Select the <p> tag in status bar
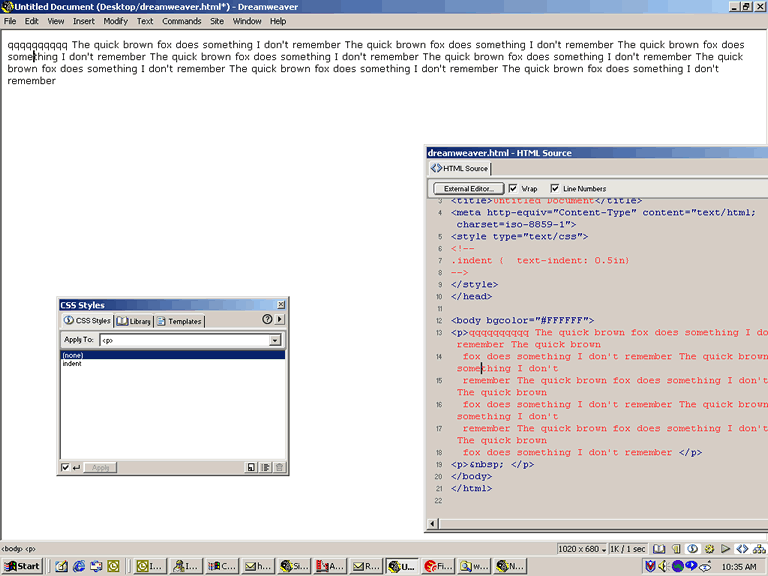768x576 pixels. pyautogui.click(x=30, y=549)
